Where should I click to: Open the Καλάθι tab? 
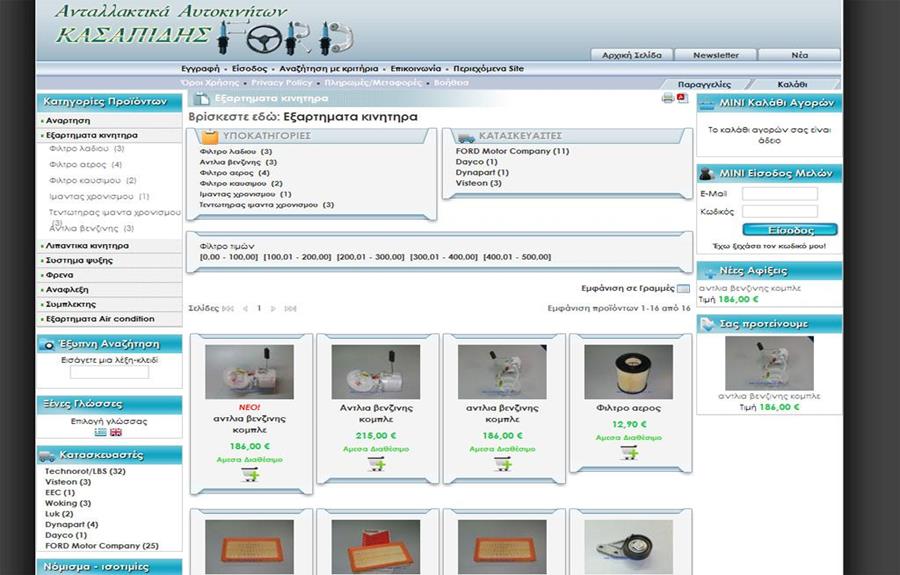[792, 84]
